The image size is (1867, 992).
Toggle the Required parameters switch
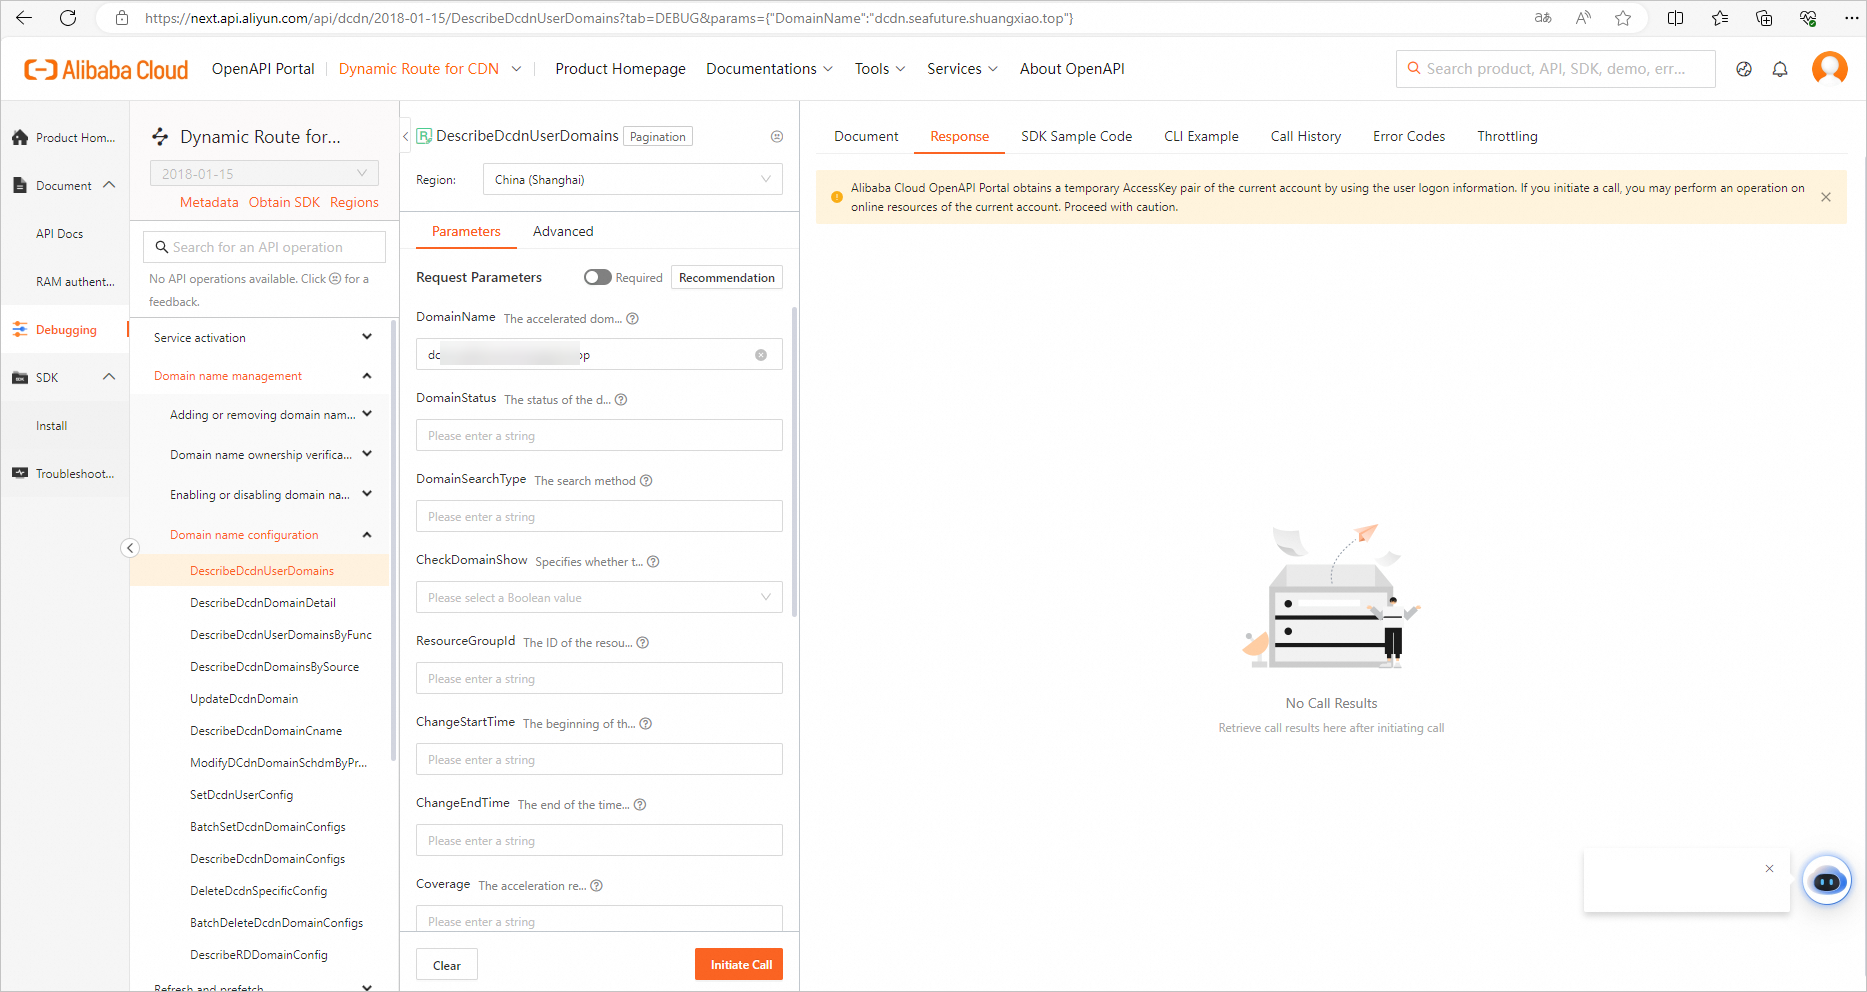click(598, 277)
